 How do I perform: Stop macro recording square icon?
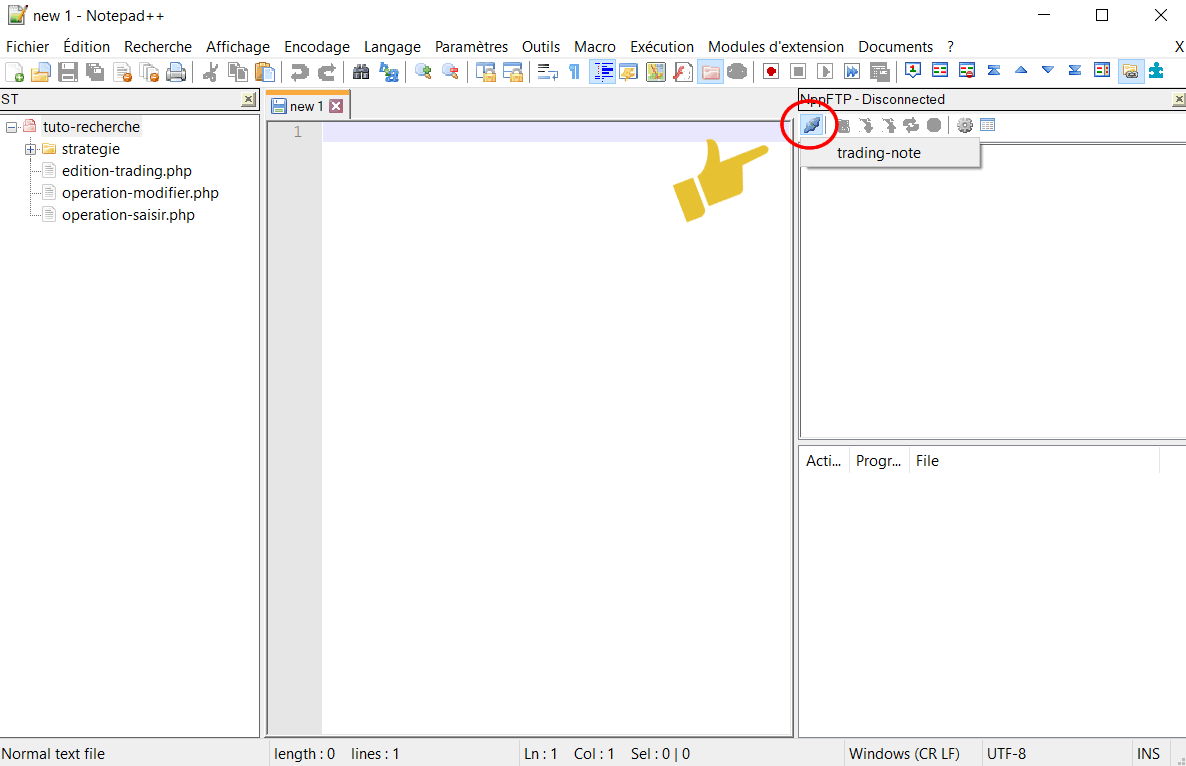coord(798,72)
